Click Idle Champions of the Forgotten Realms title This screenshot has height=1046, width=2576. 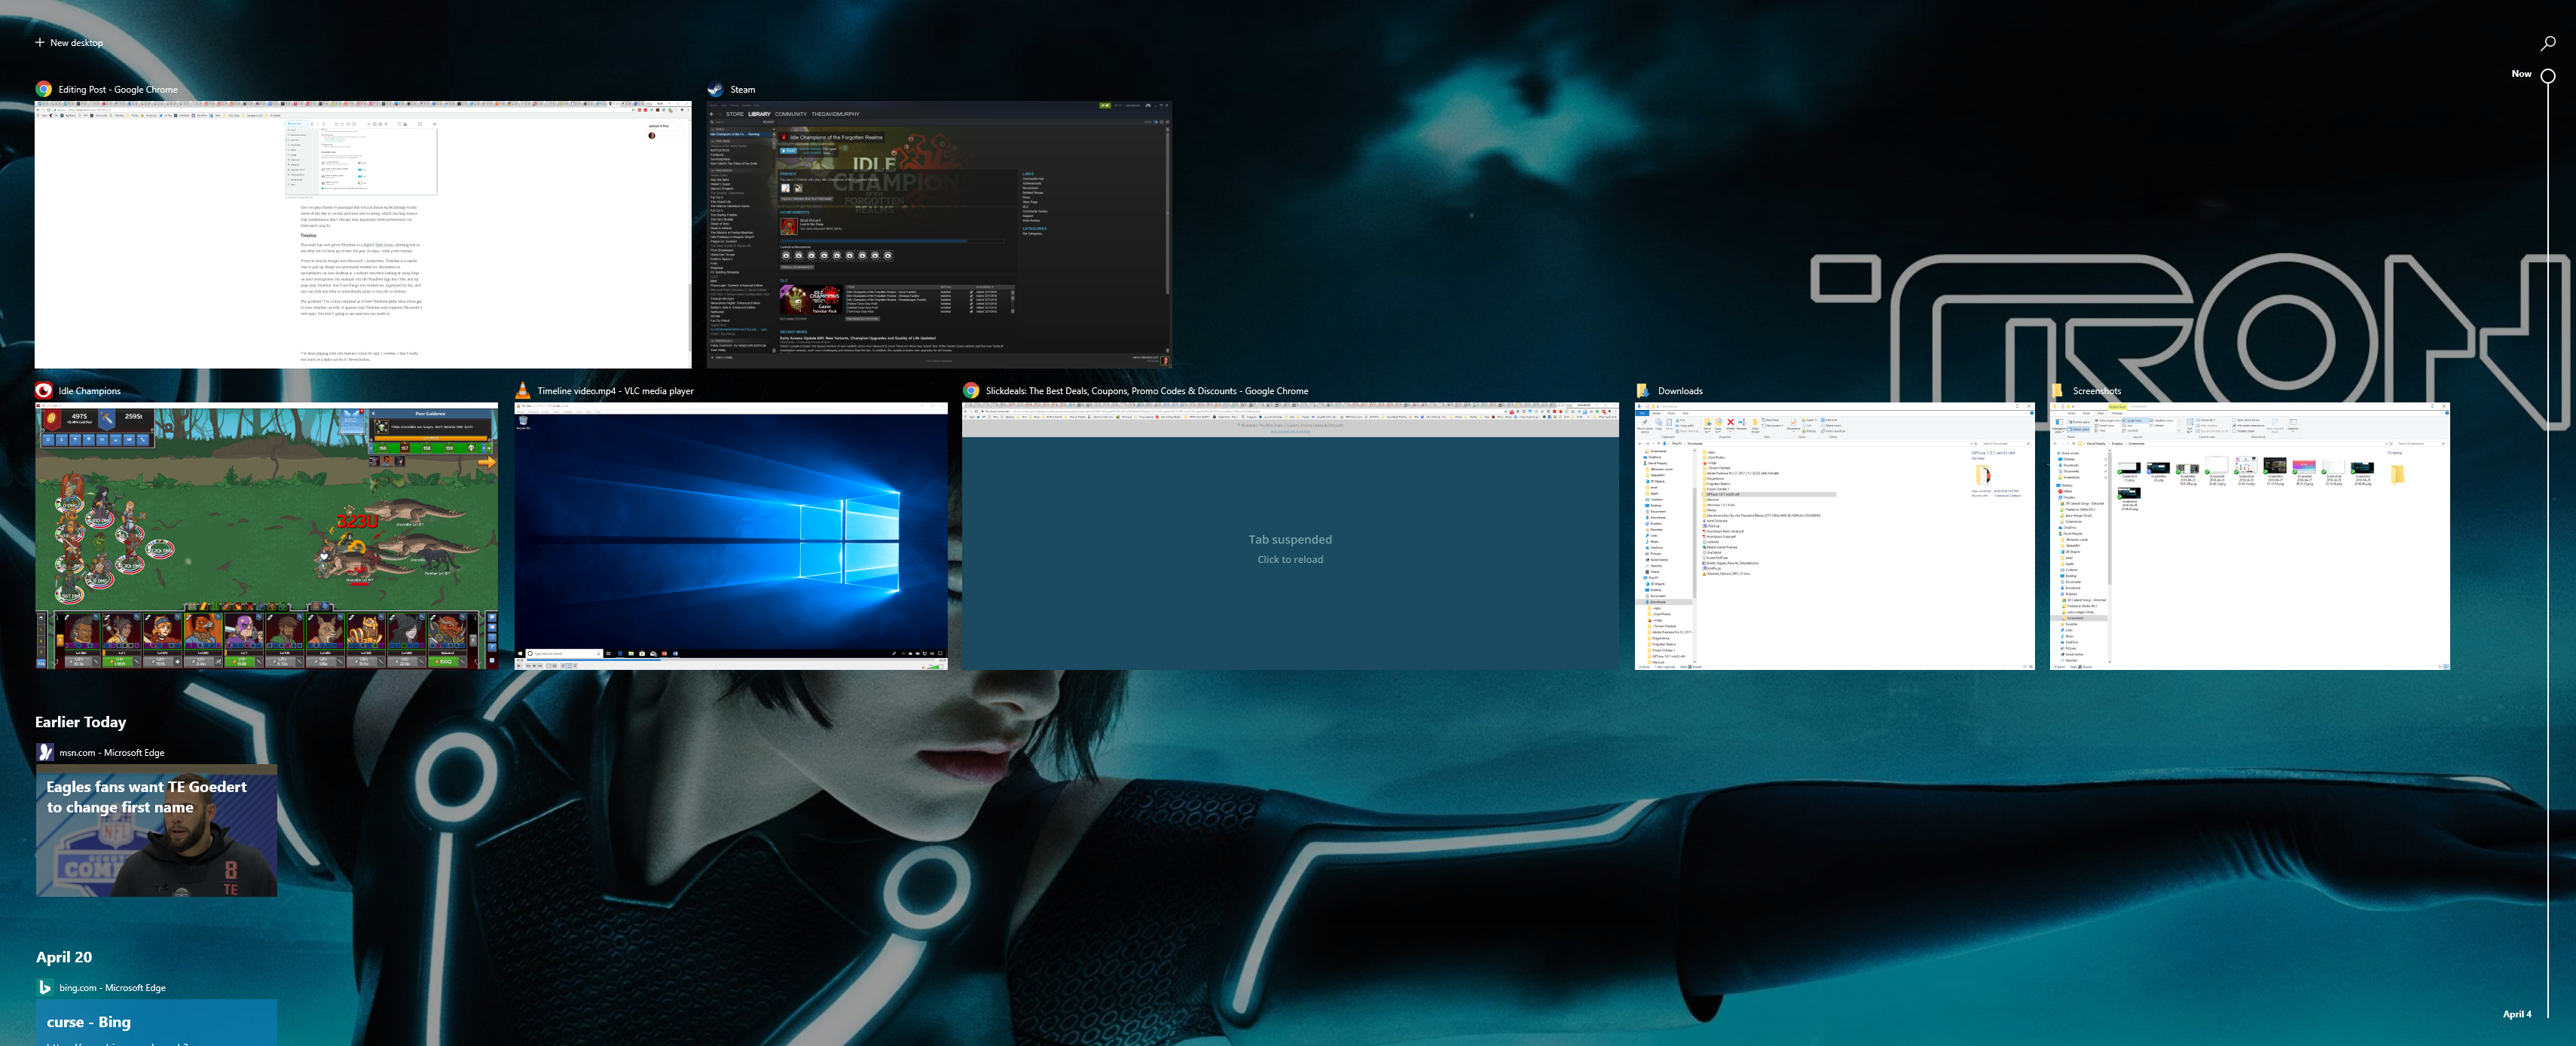click(x=836, y=137)
